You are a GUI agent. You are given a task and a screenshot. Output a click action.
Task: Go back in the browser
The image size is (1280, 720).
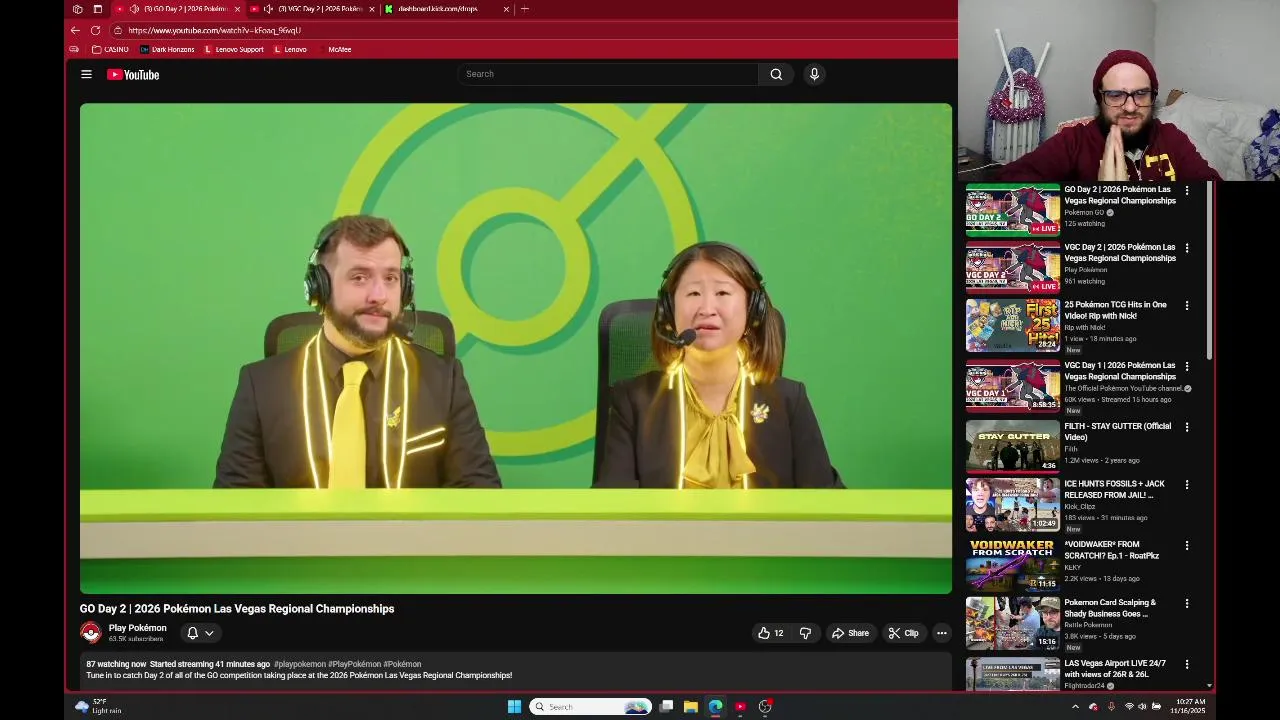75,30
